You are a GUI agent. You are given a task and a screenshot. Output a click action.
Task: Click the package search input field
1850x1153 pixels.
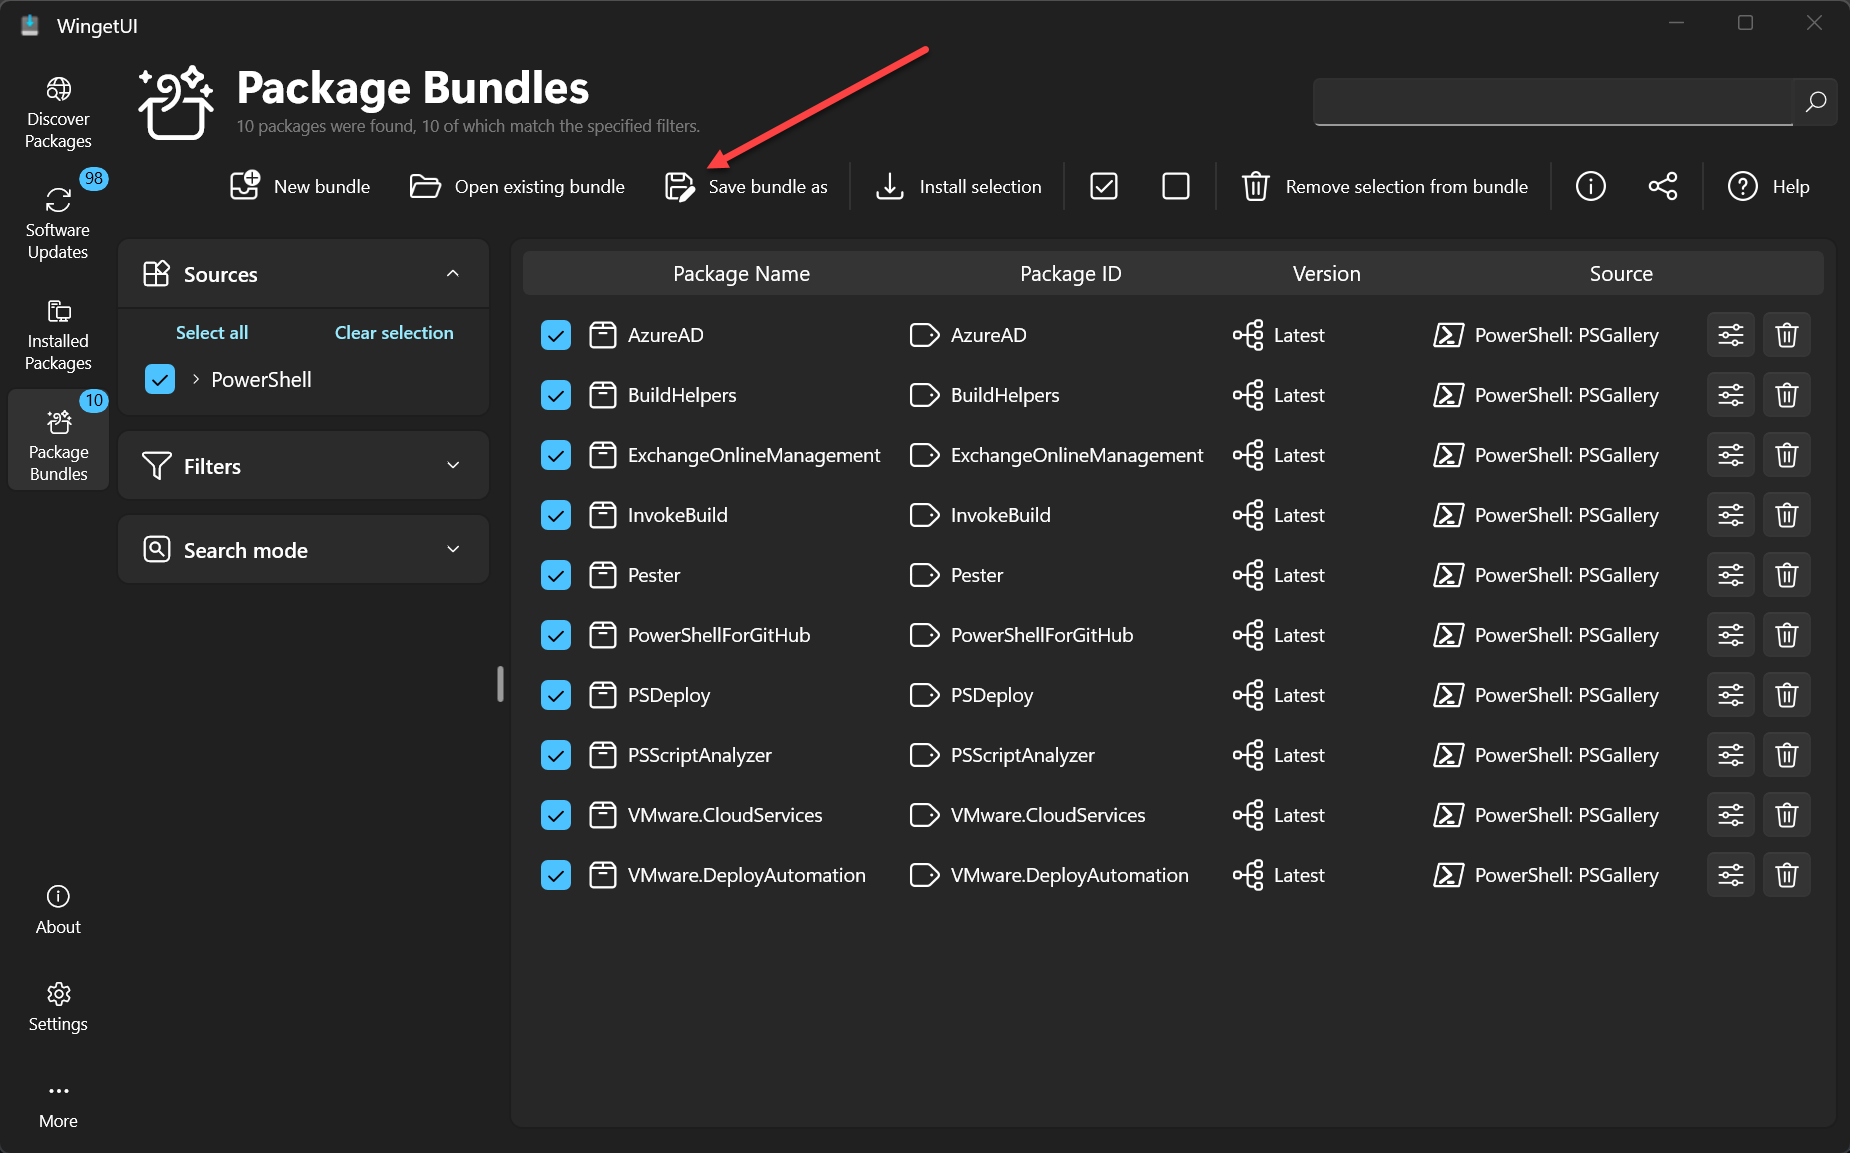pos(1552,102)
